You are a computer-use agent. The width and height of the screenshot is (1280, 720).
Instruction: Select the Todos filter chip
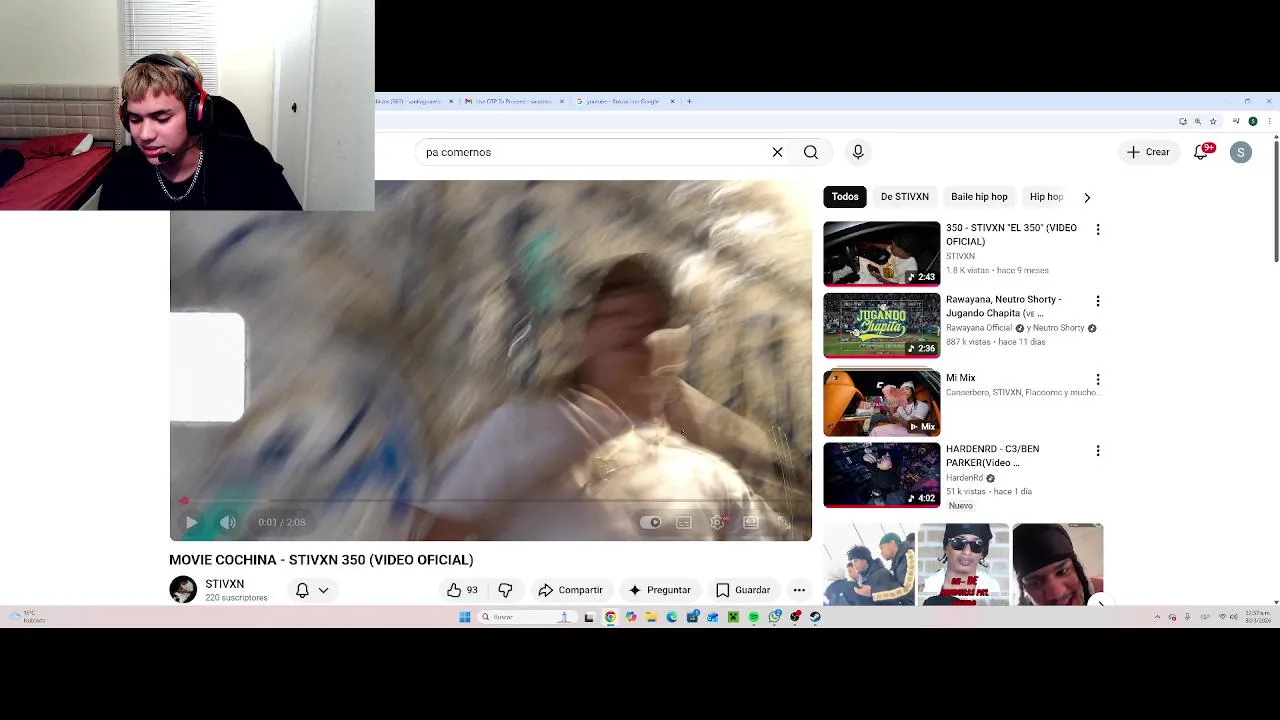click(845, 197)
